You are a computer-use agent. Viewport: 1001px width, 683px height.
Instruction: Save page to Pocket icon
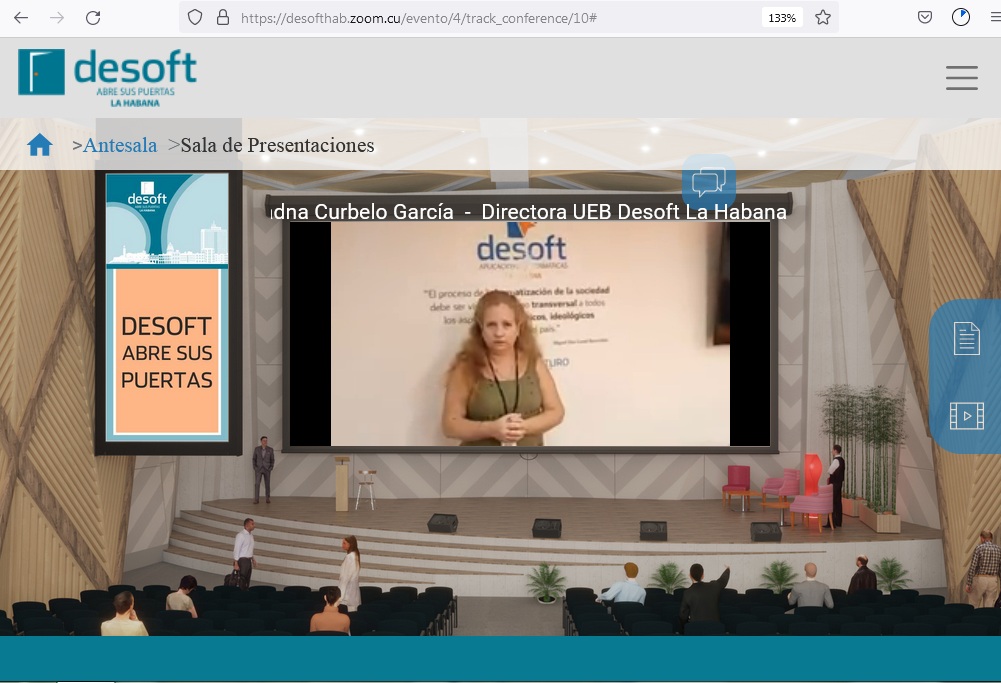pos(924,18)
